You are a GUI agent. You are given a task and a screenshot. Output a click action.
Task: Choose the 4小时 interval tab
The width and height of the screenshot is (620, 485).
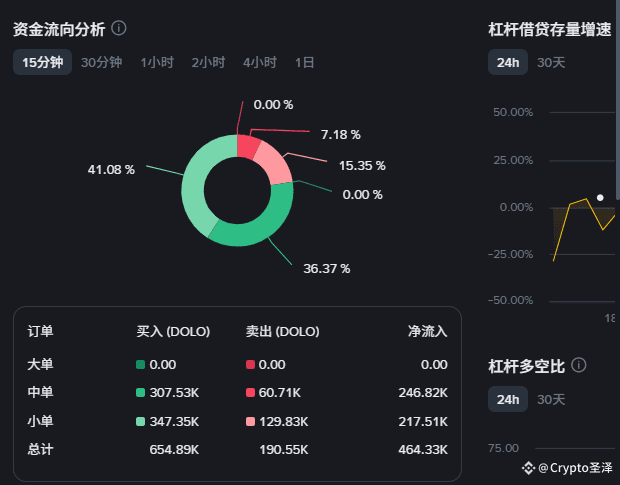click(x=259, y=62)
